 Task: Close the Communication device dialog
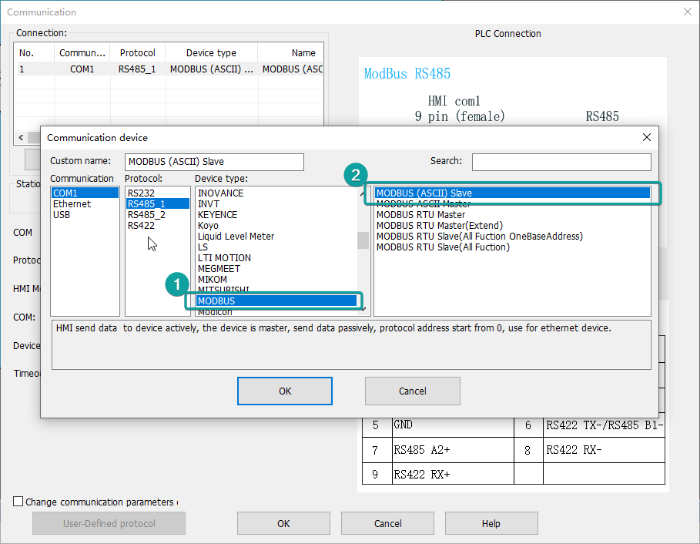pyautogui.click(x=646, y=137)
